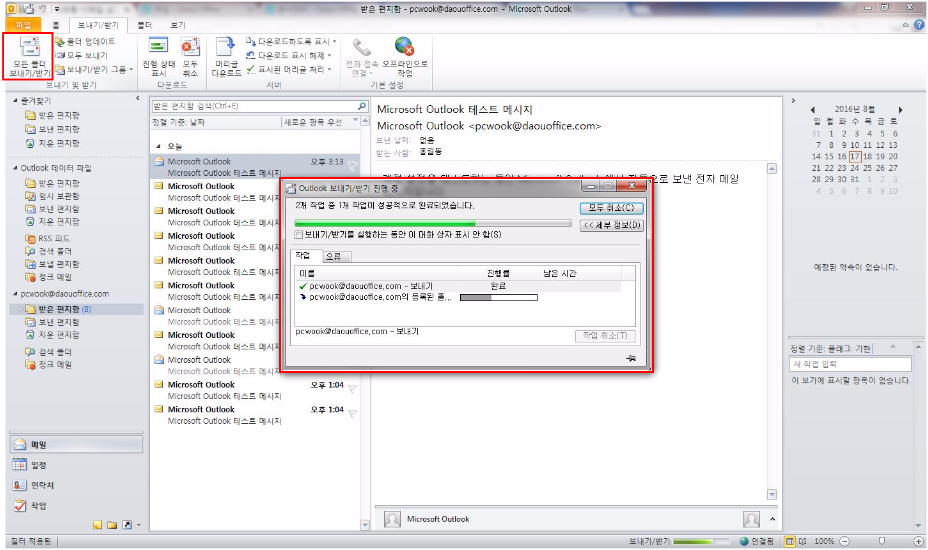Viewport: 928px width, 550px height.
Task: Open 임시 보관함 (Drafts) folder
Action: click(53, 196)
